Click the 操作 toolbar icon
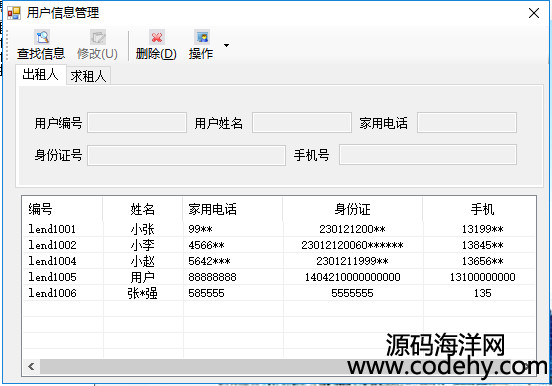The image size is (552, 386). pyautogui.click(x=202, y=37)
